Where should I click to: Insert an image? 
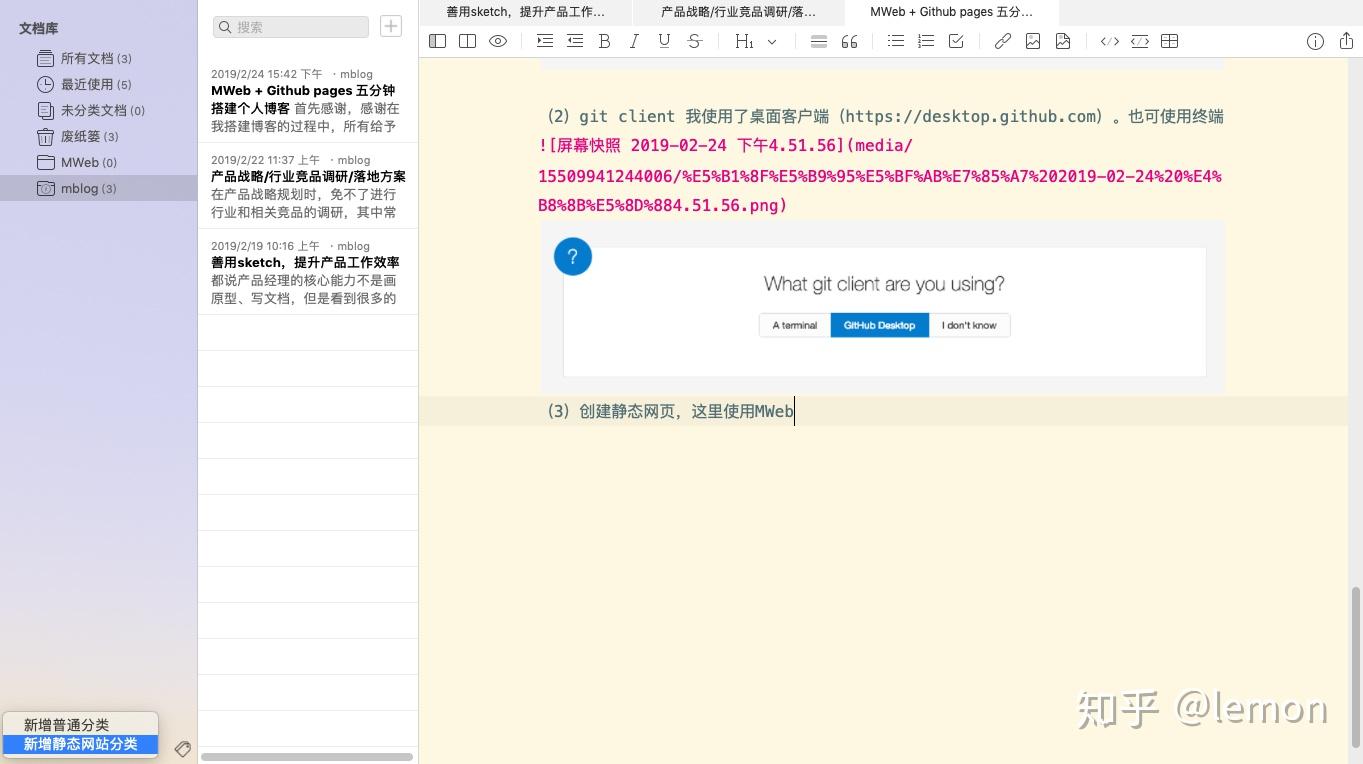pos(1033,41)
